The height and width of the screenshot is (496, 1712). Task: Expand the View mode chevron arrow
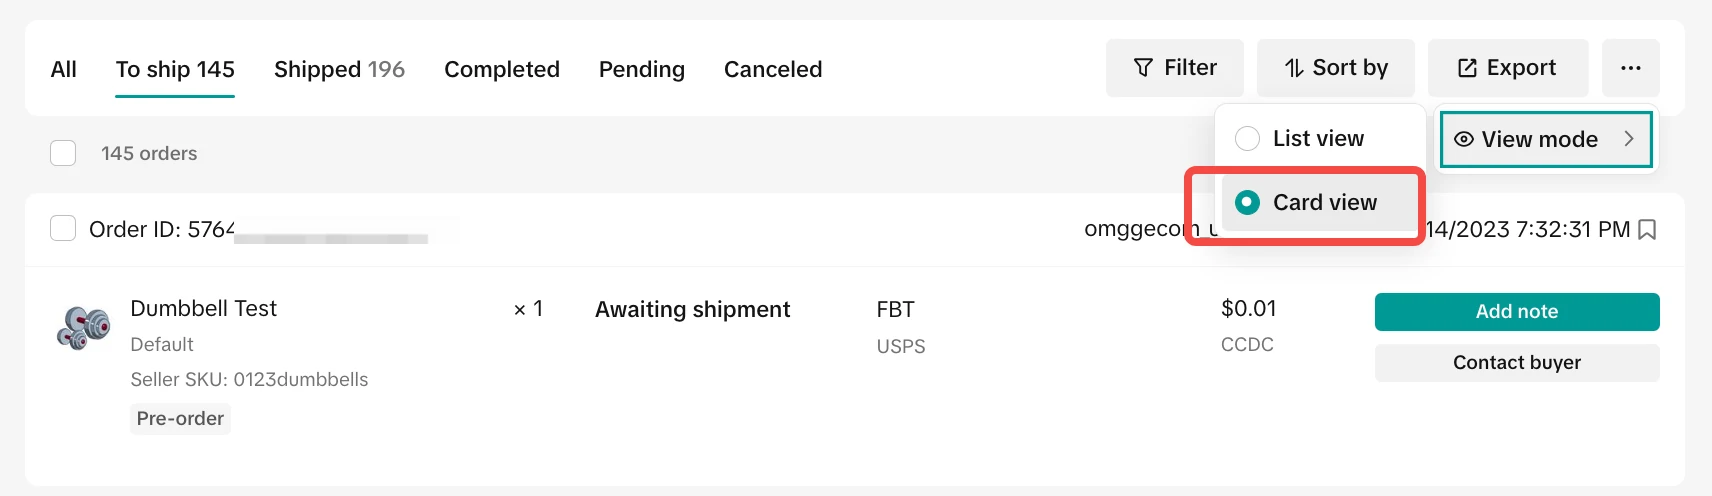pos(1628,139)
